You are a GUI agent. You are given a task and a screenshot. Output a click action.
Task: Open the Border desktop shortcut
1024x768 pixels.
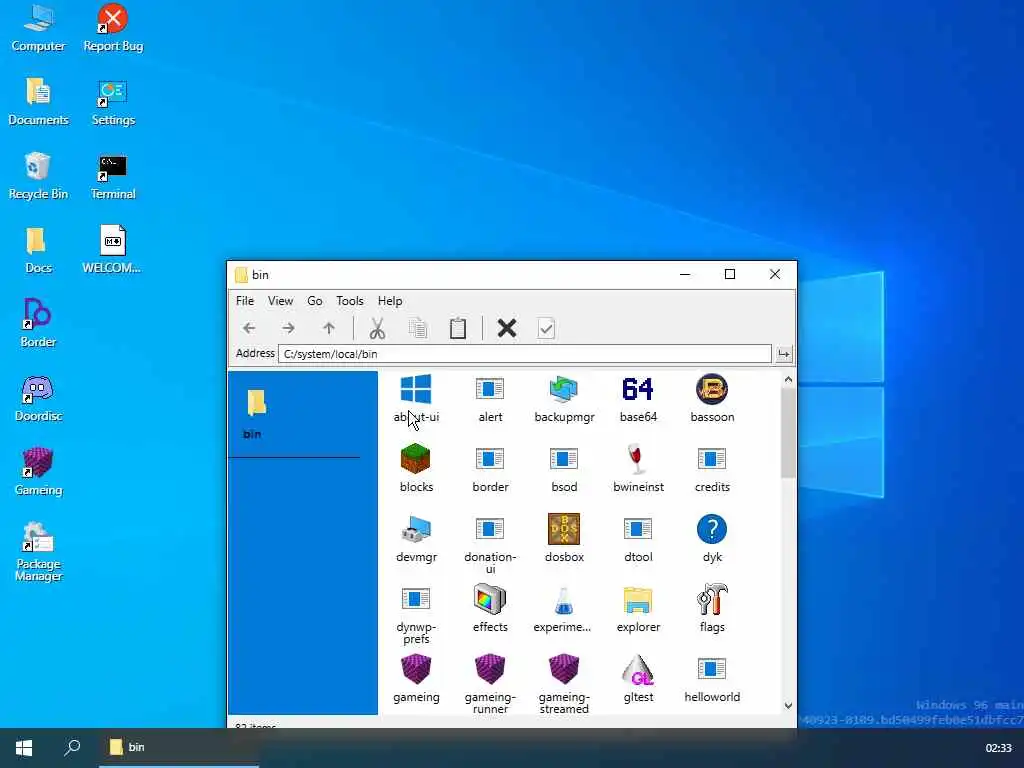coord(39,323)
